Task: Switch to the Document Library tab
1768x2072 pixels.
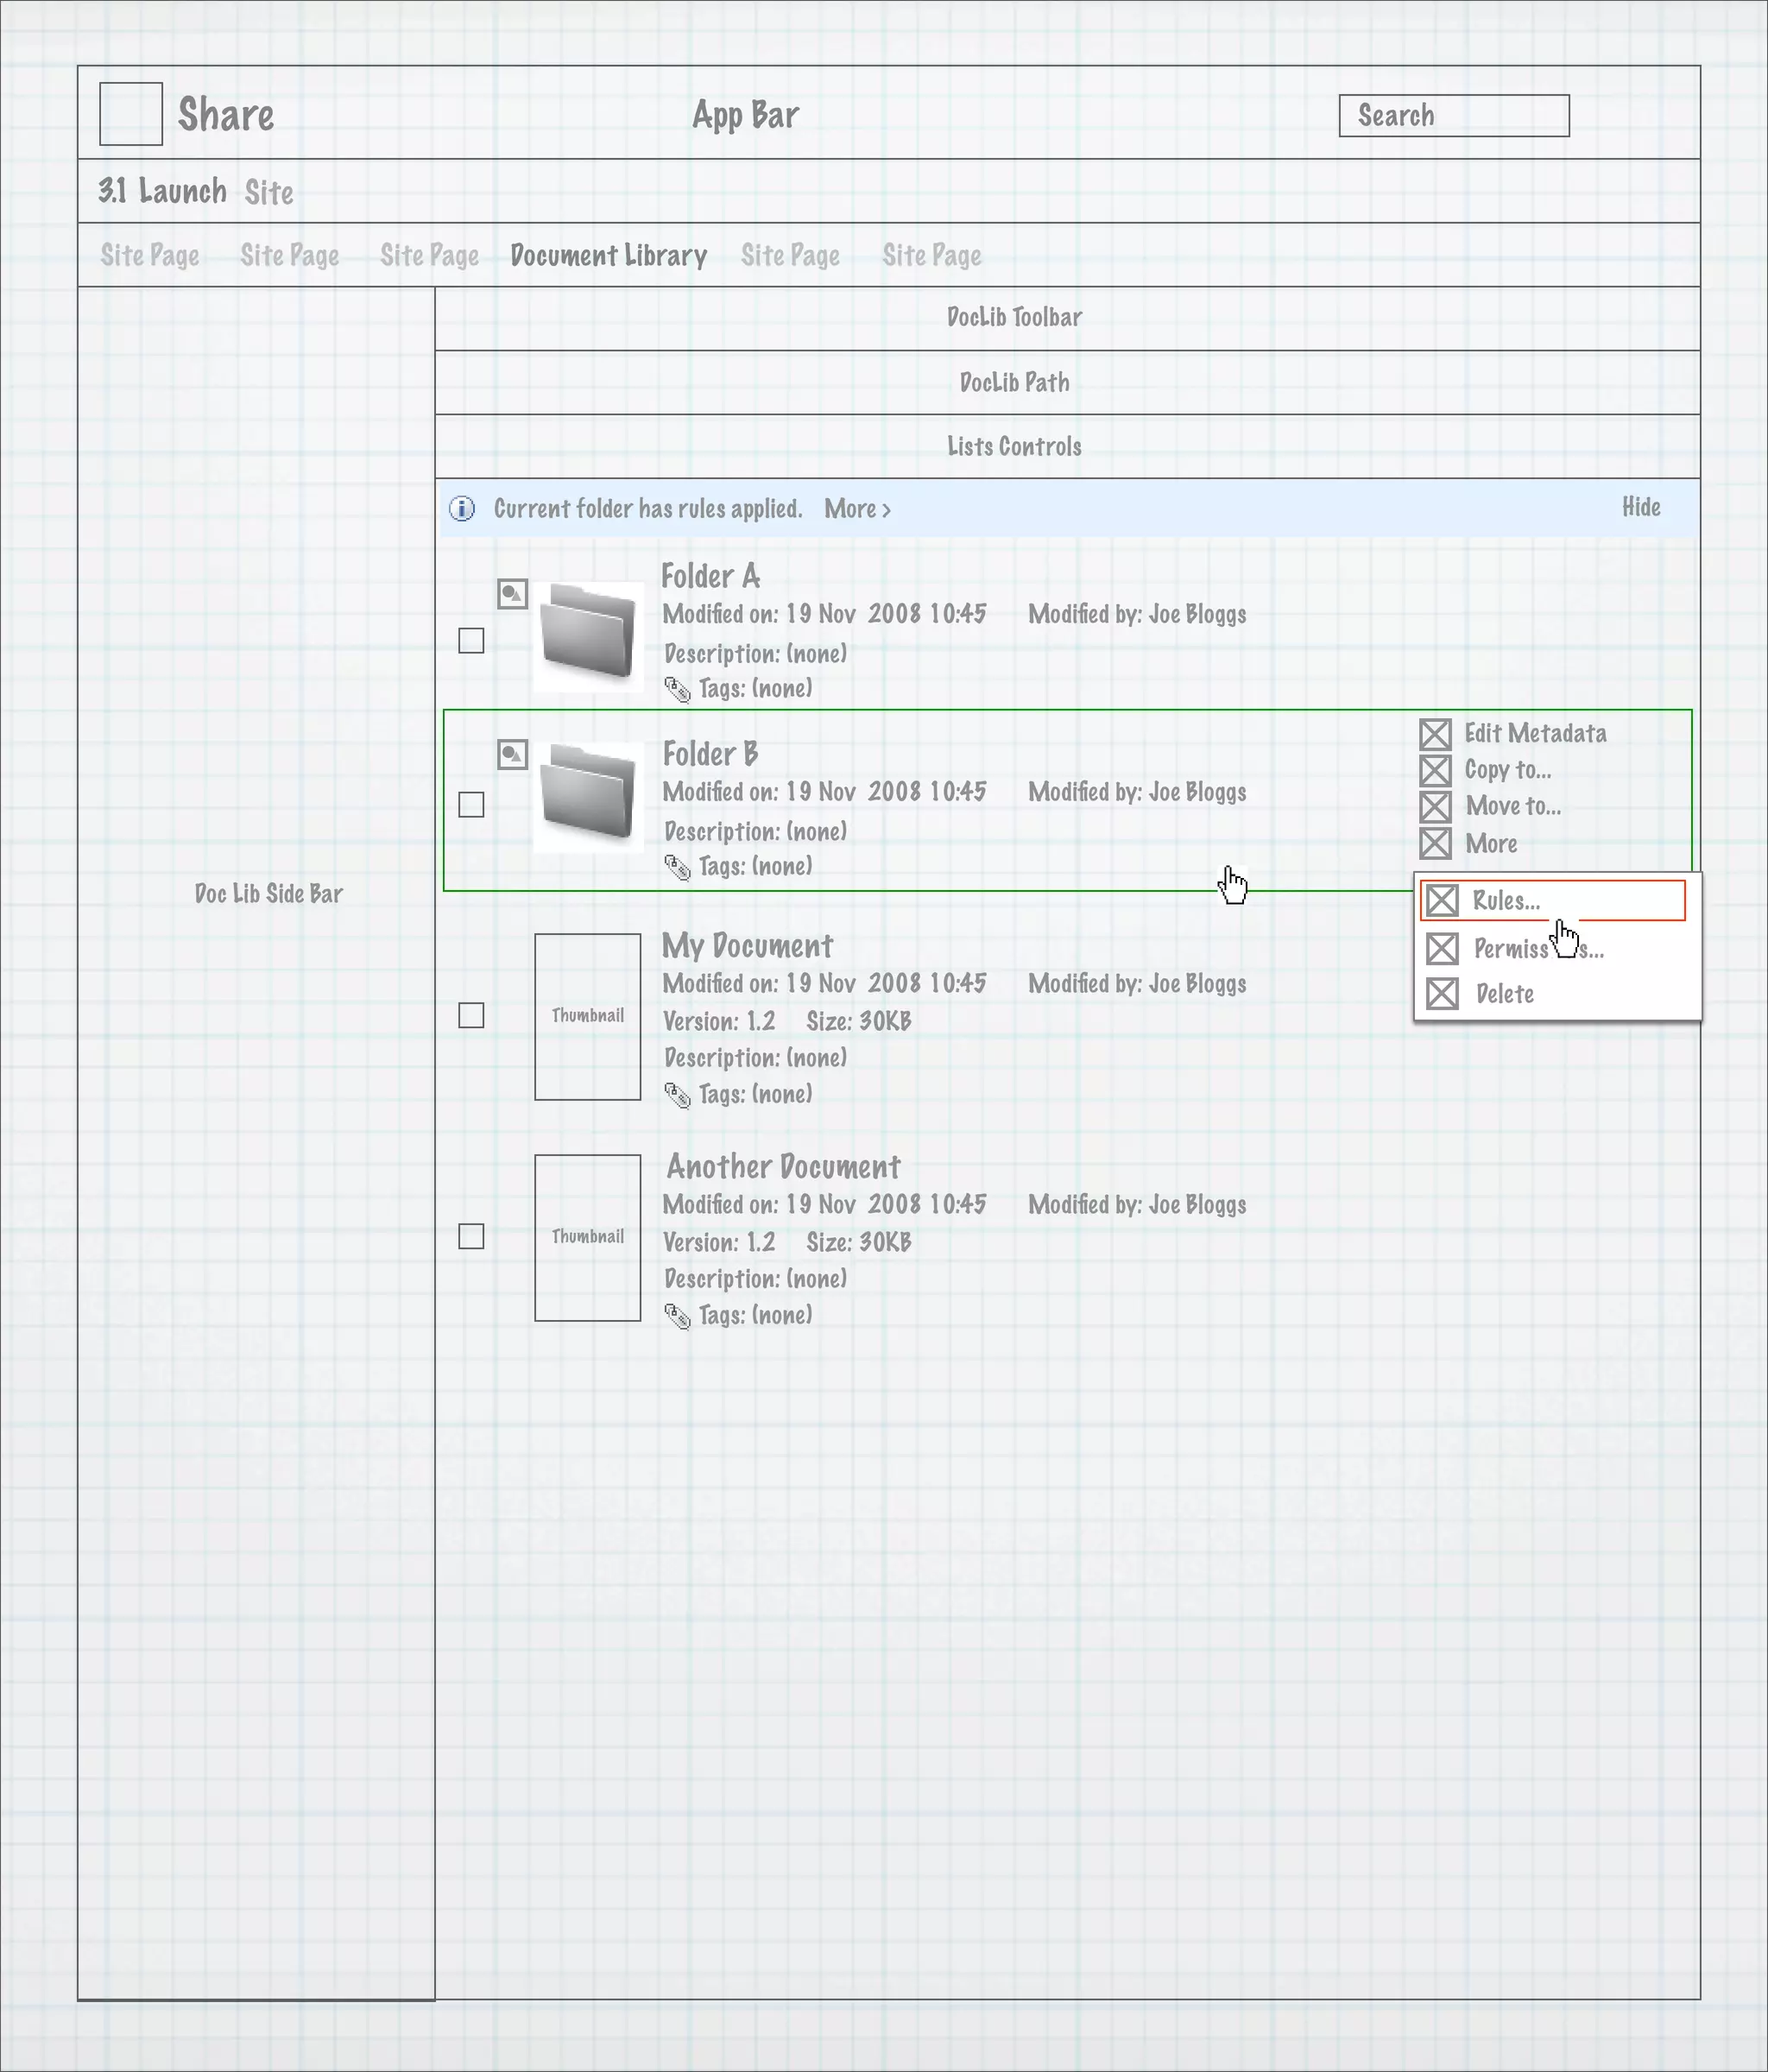Action: click(x=608, y=256)
